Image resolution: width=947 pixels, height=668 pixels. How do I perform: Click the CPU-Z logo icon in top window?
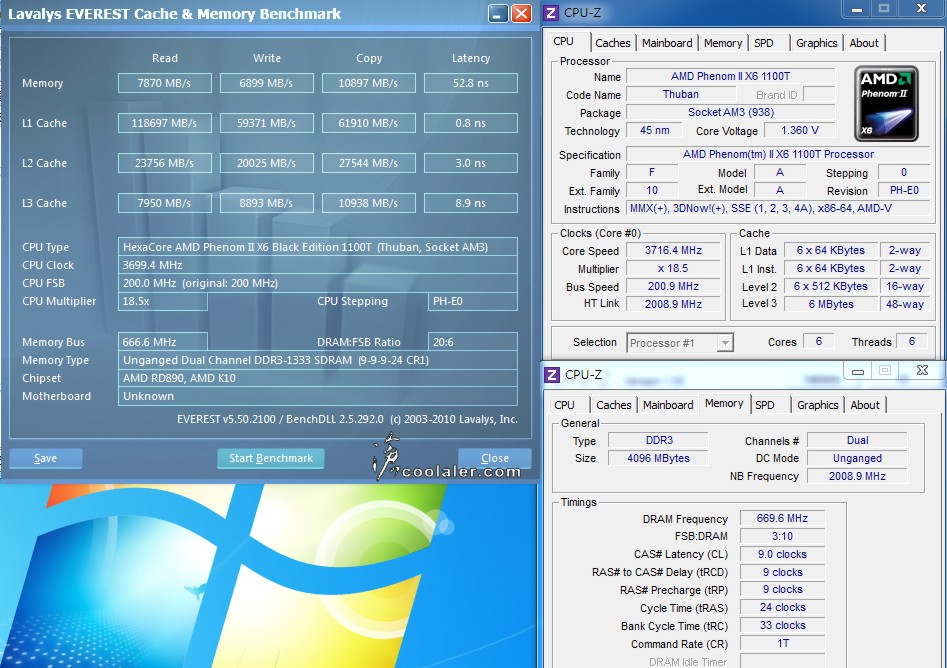coord(551,13)
